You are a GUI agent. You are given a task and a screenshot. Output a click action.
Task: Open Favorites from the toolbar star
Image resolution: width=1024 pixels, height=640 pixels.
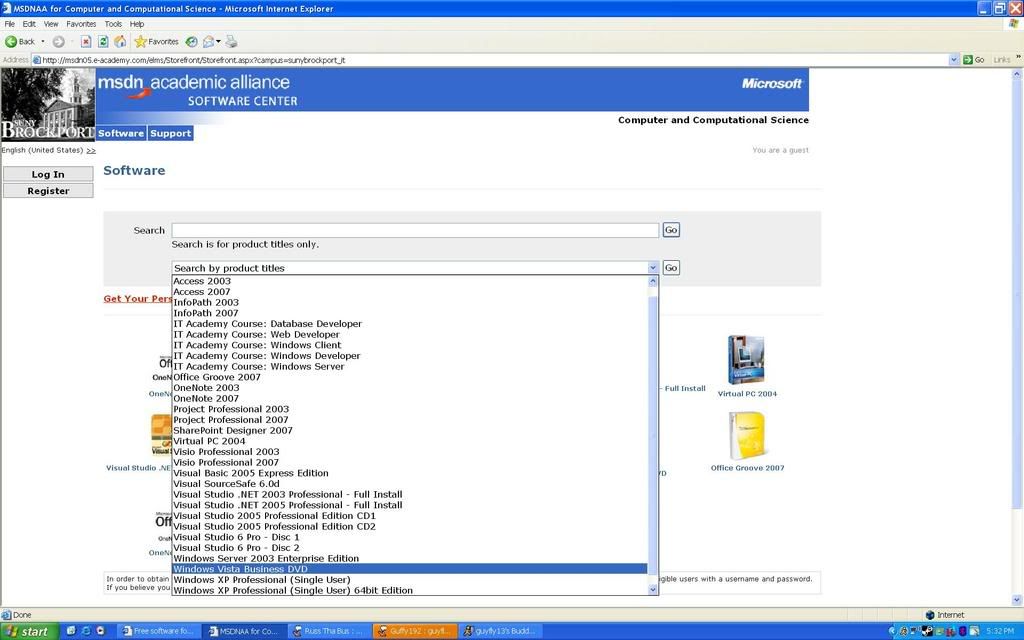[x=157, y=41]
